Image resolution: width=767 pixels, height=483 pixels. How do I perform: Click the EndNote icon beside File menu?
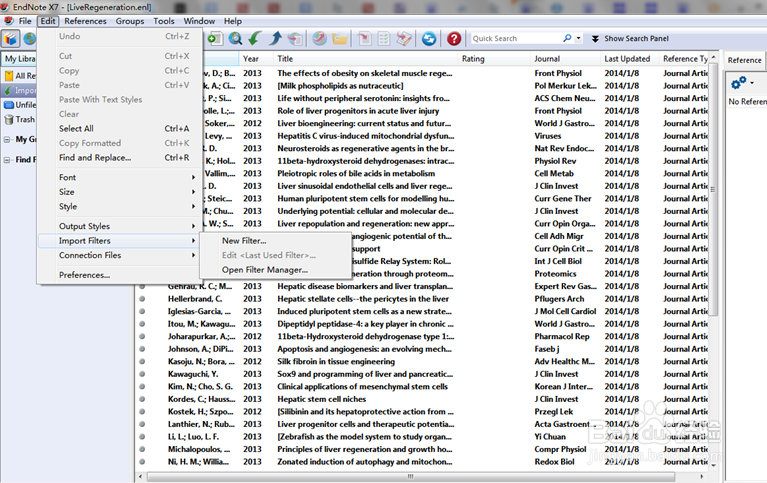pyautogui.click(x=8, y=21)
